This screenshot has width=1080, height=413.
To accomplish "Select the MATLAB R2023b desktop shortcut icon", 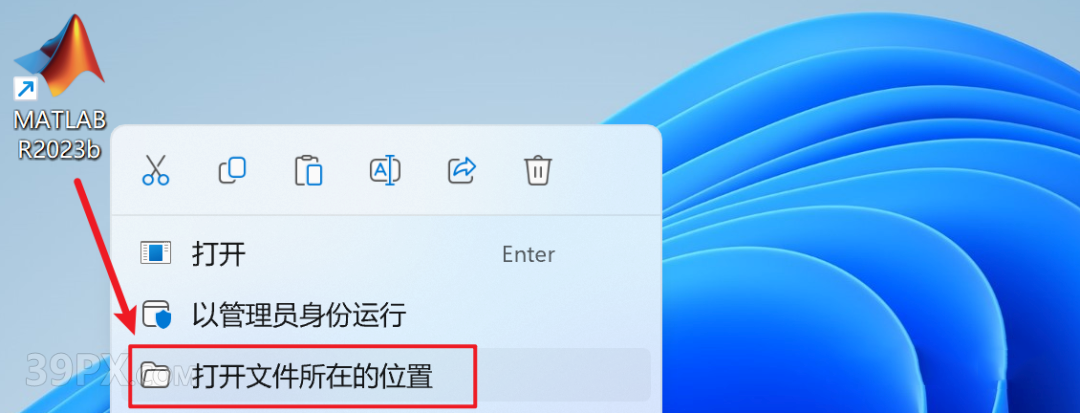I will click(x=59, y=56).
